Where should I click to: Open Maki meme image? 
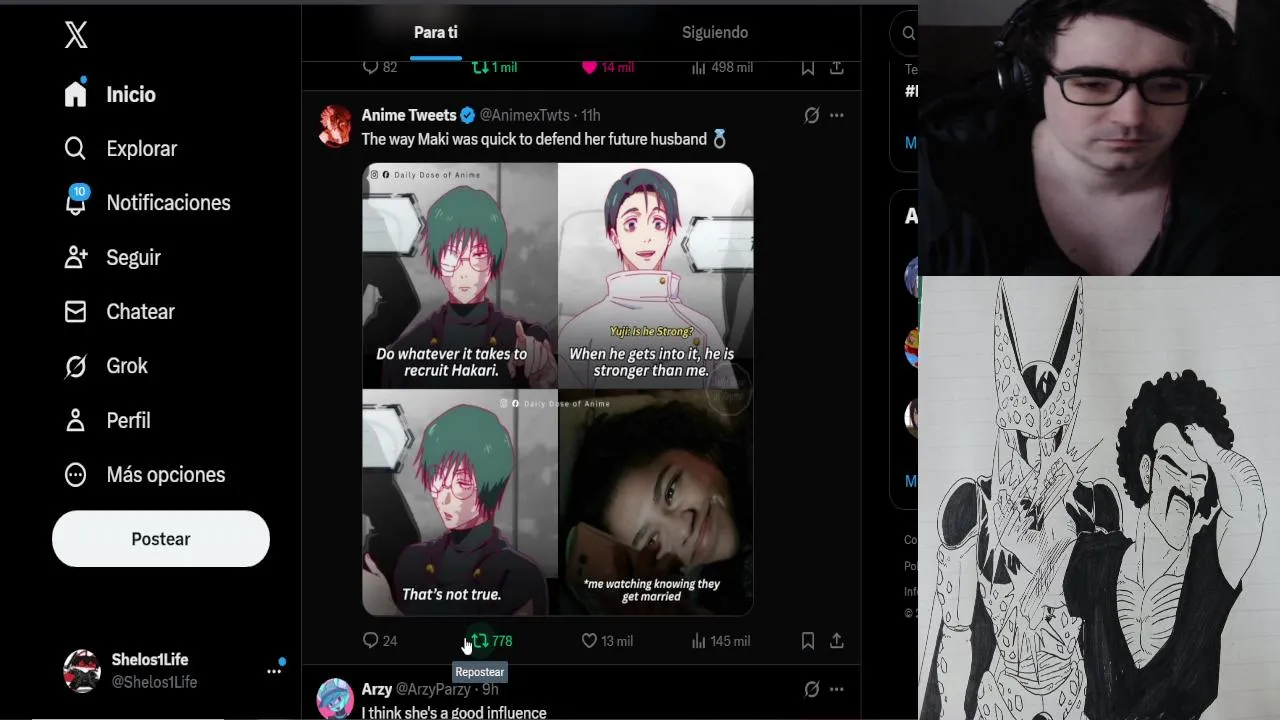(x=557, y=389)
